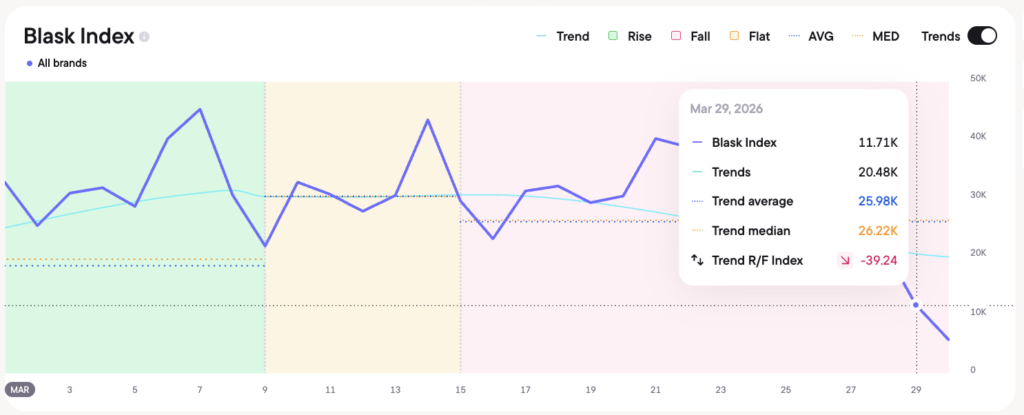Click the 15 date label on x-axis
This screenshot has height=415, width=1024.
click(x=460, y=389)
